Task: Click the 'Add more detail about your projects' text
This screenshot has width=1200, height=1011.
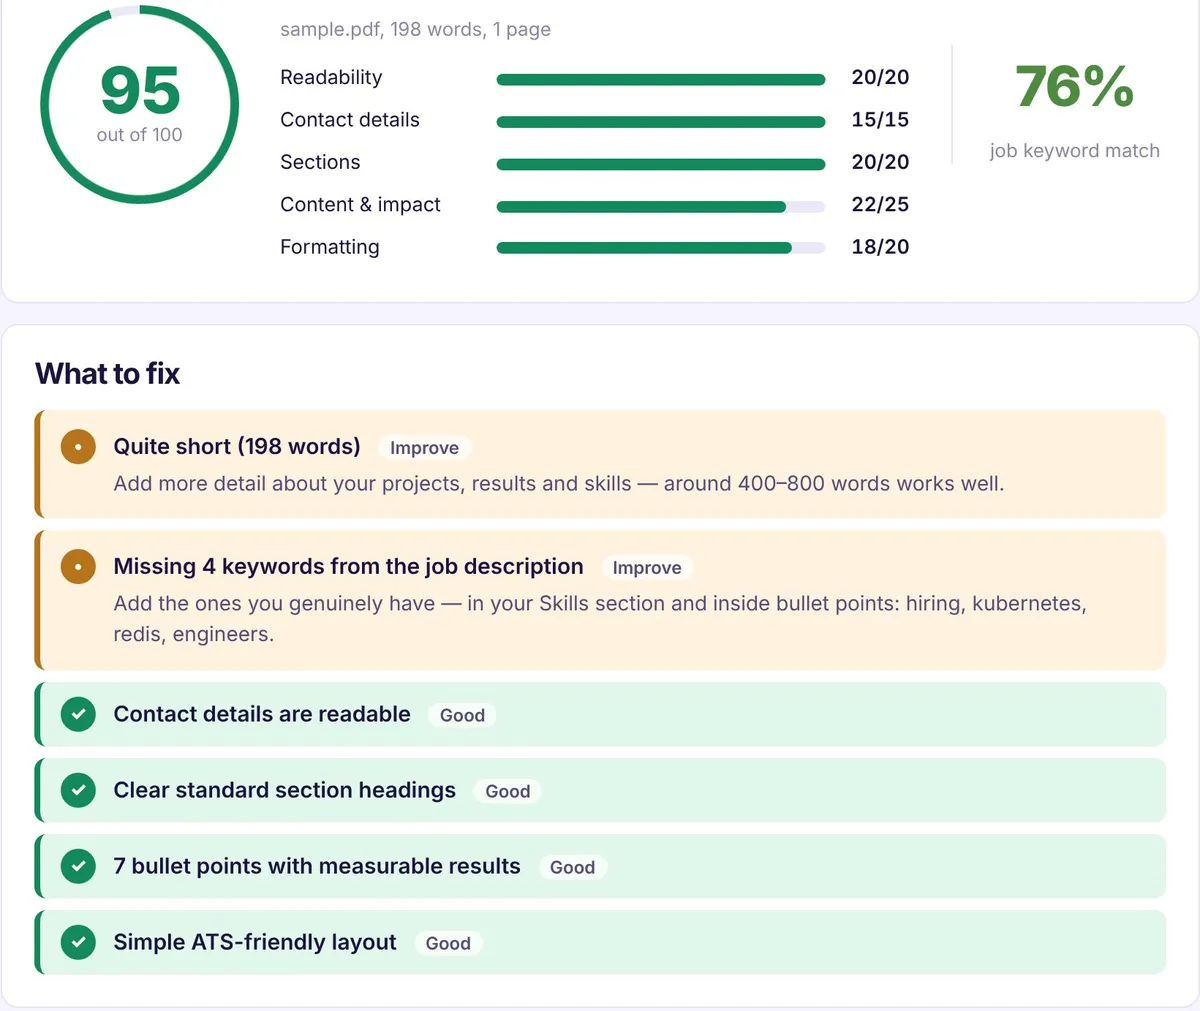Action: (559, 484)
